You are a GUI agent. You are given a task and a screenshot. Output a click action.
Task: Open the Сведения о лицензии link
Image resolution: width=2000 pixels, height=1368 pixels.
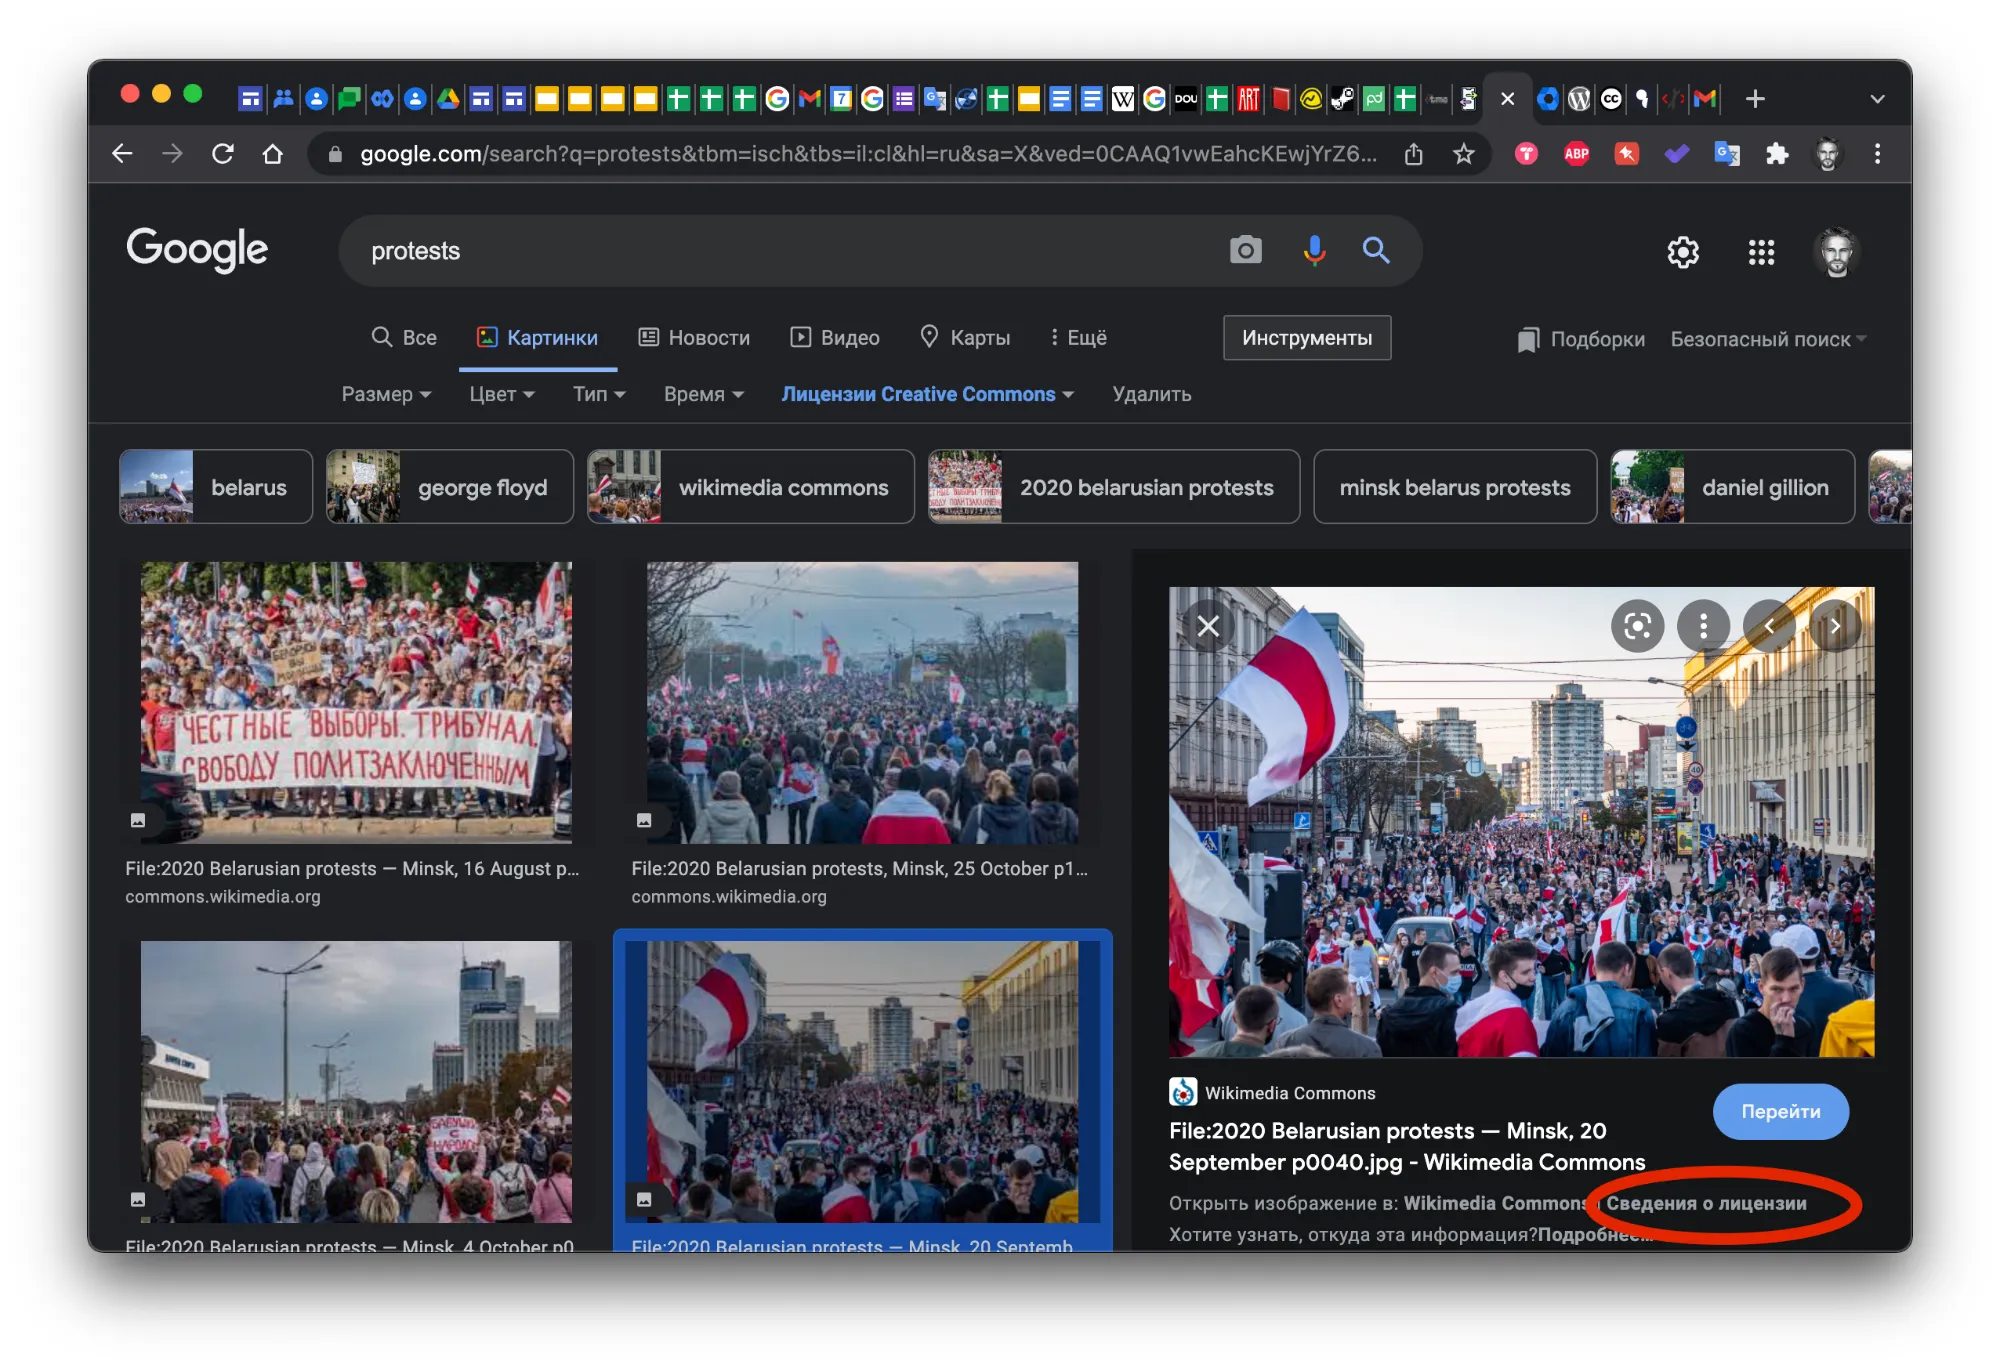tap(1706, 1203)
